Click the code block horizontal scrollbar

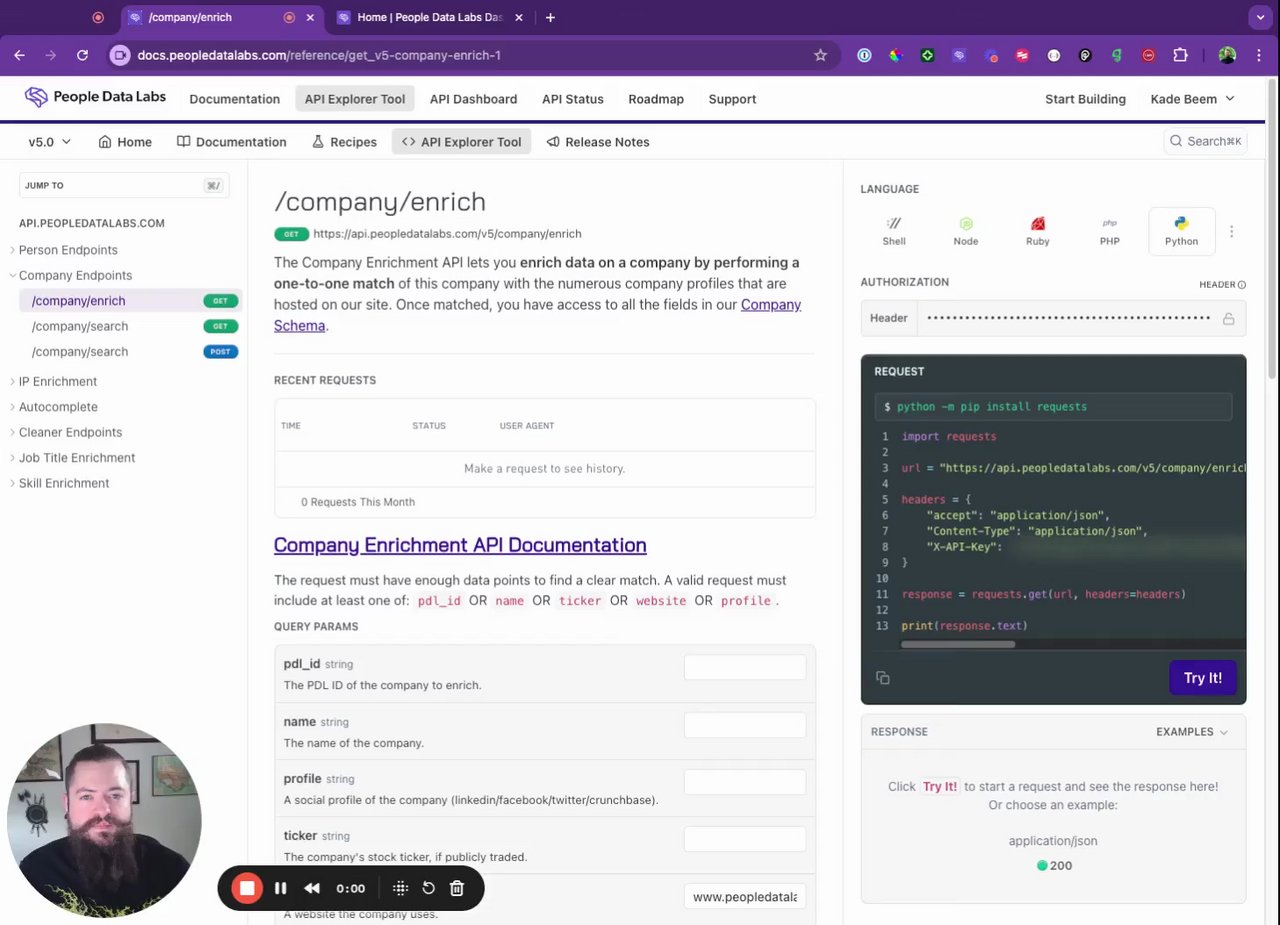[x=958, y=645]
